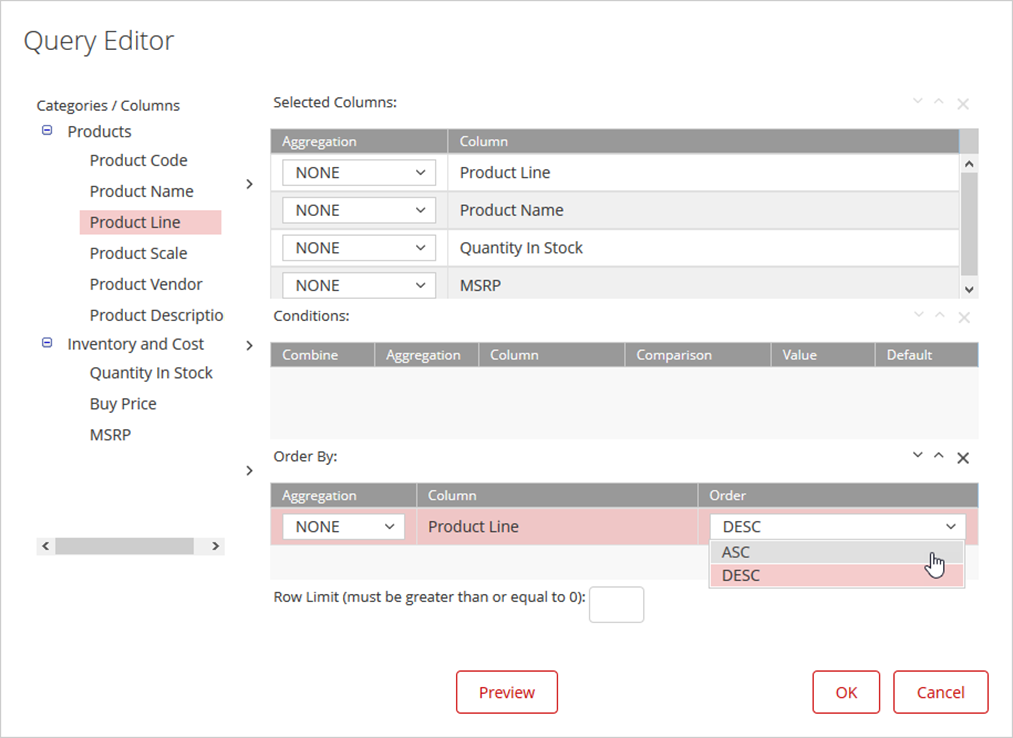The image size is (1013, 738).
Task: Click the add arrow beside Conditions
Action: point(249,346)
